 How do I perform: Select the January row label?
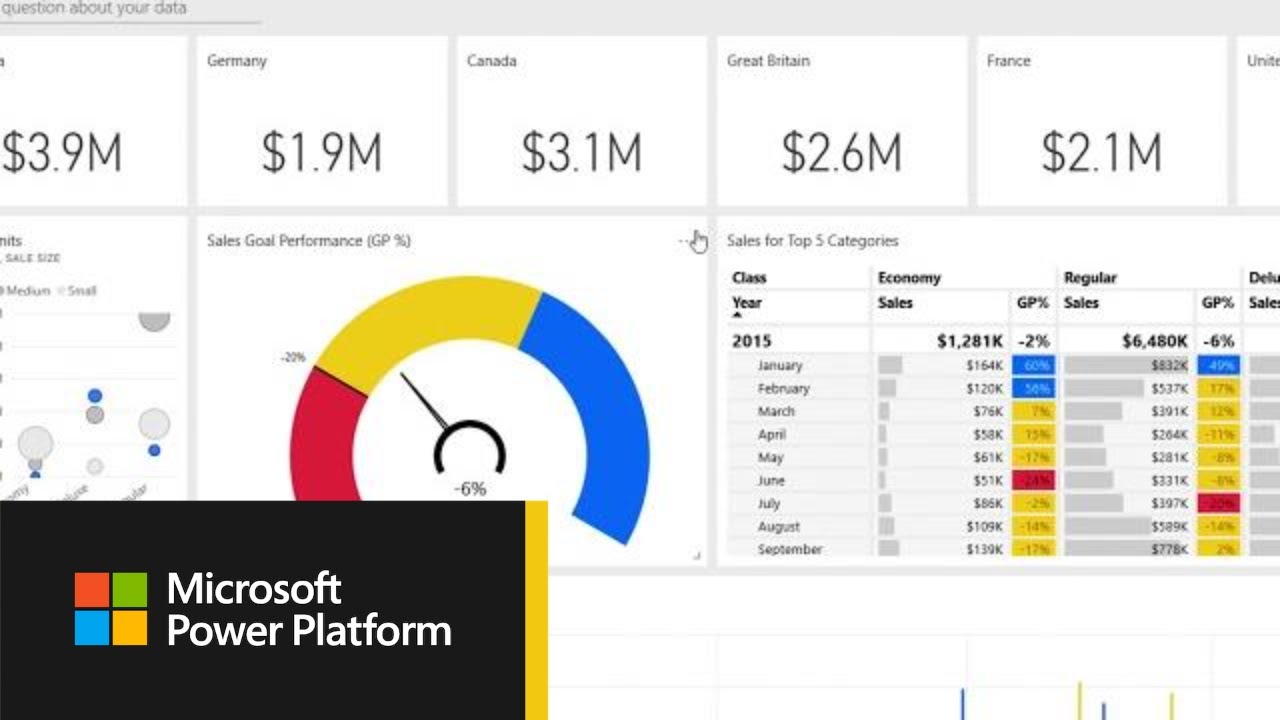coord(780,365)
